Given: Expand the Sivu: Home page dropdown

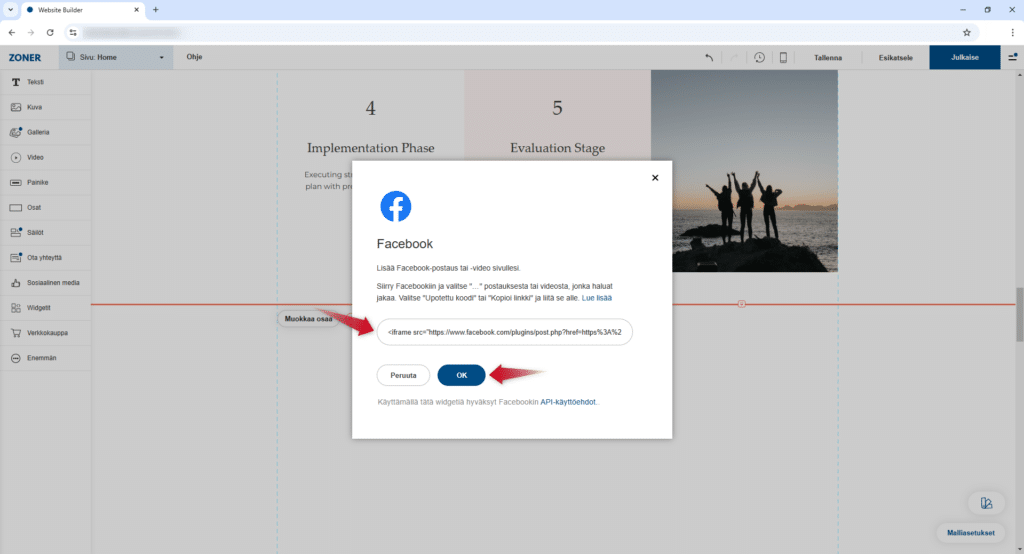Looking at the screenshot, I should 114,57.
